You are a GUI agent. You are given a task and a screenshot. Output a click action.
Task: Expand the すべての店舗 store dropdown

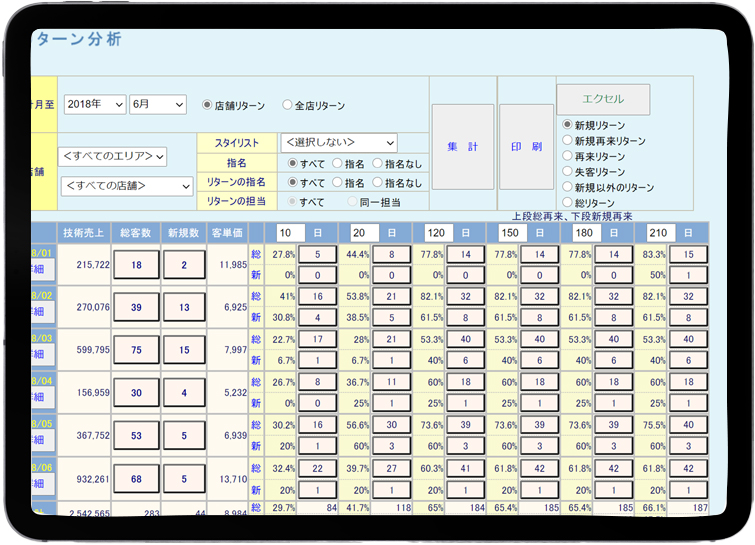point(126,186)
